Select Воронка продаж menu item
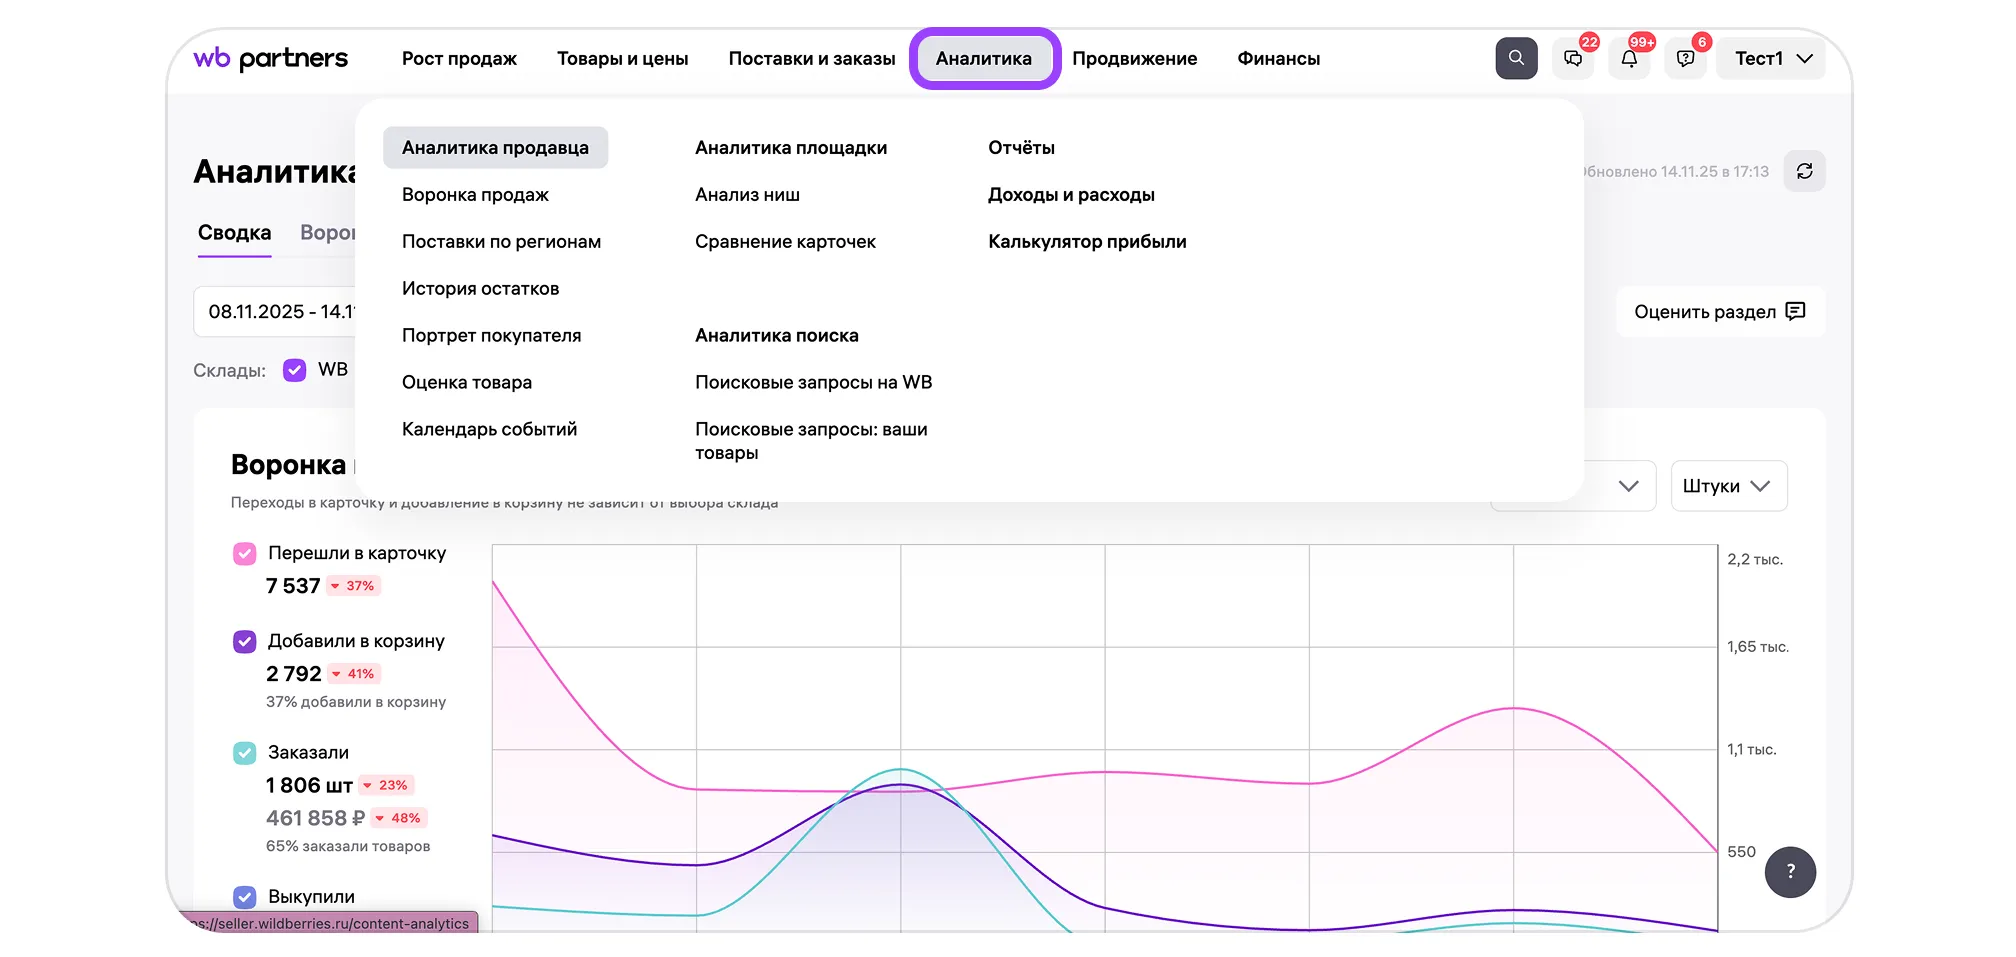 (x=475, y=195)
